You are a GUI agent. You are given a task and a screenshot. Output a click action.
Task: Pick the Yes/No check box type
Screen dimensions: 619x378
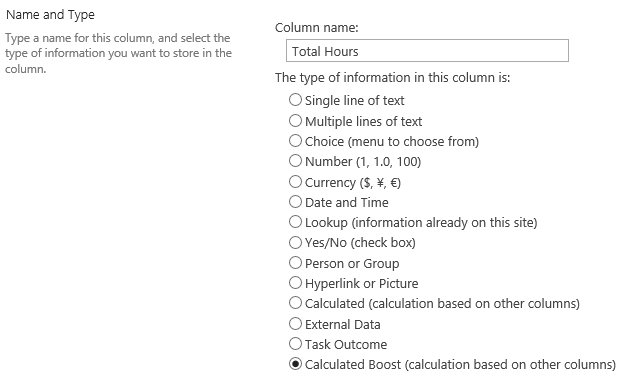295,242
